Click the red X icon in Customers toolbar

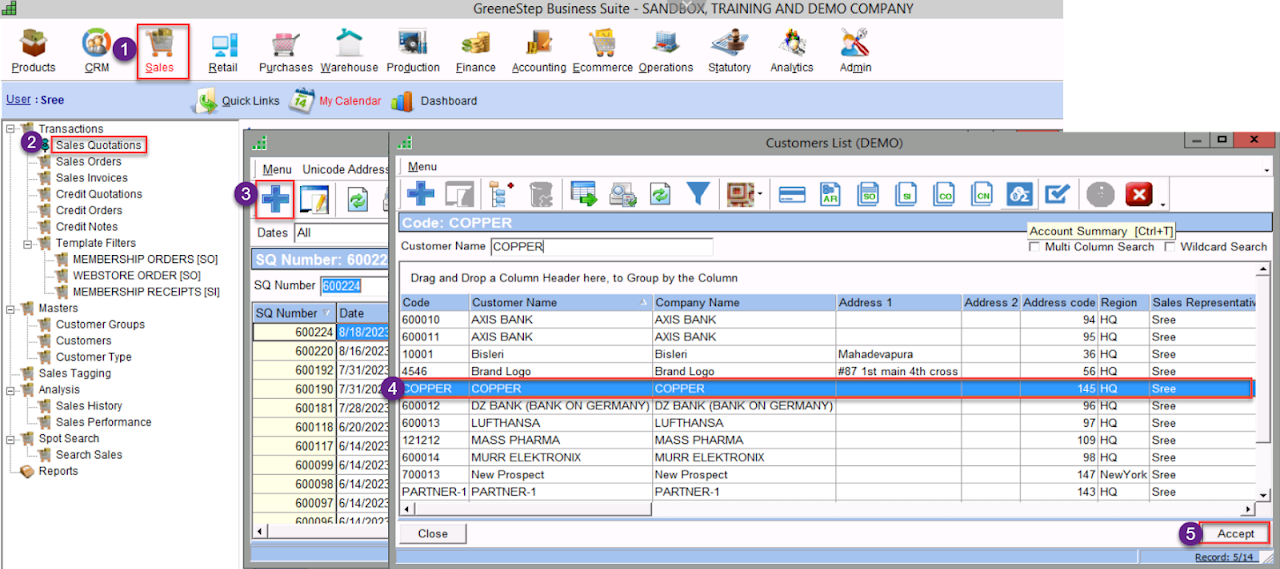tap(1138, 194)
